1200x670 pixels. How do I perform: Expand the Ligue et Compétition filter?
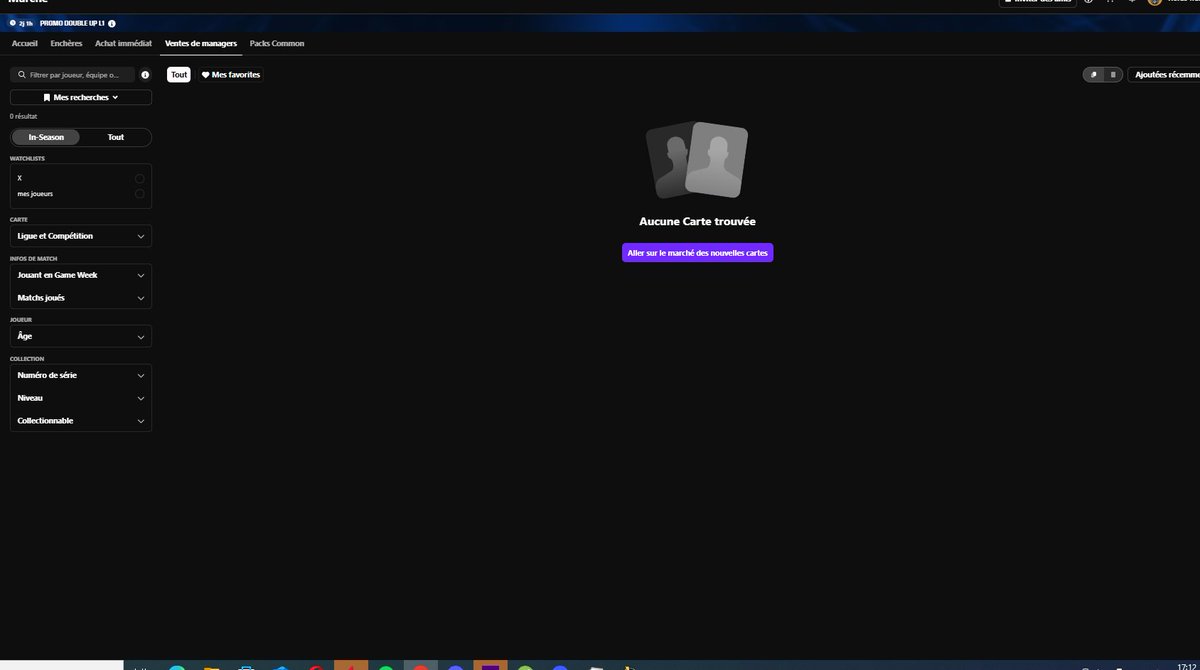click(81, 236)
